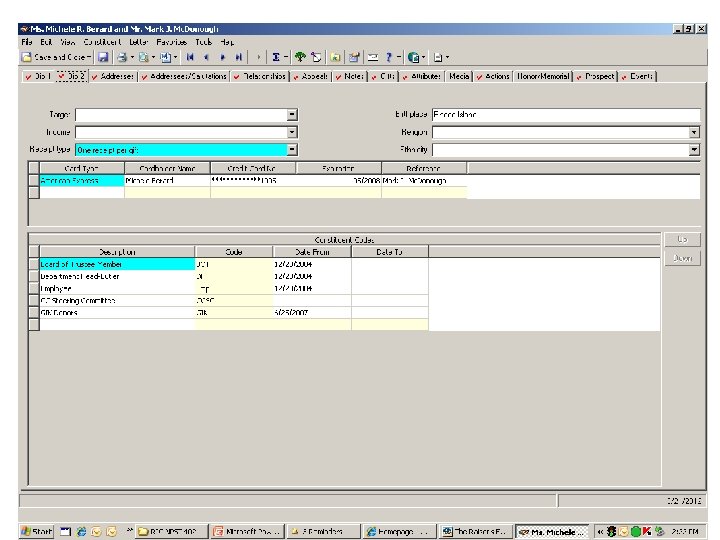720x540 pixels.
Task: Open the Constituent menu
Action: click(102, 42)
